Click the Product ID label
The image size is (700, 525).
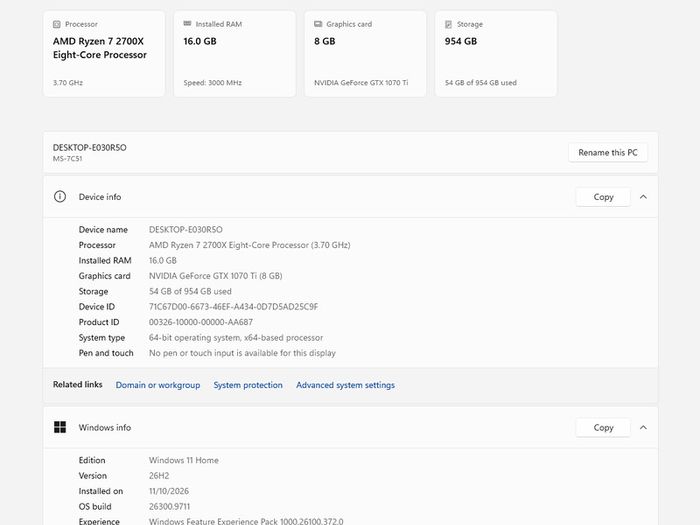pyautogui.click(x=99, y=322)
